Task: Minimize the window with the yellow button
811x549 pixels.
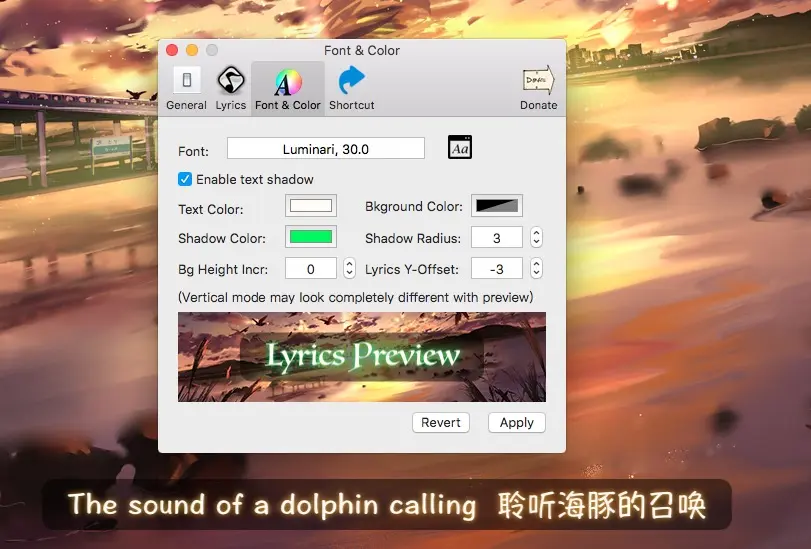Action: tap(192, 50)
